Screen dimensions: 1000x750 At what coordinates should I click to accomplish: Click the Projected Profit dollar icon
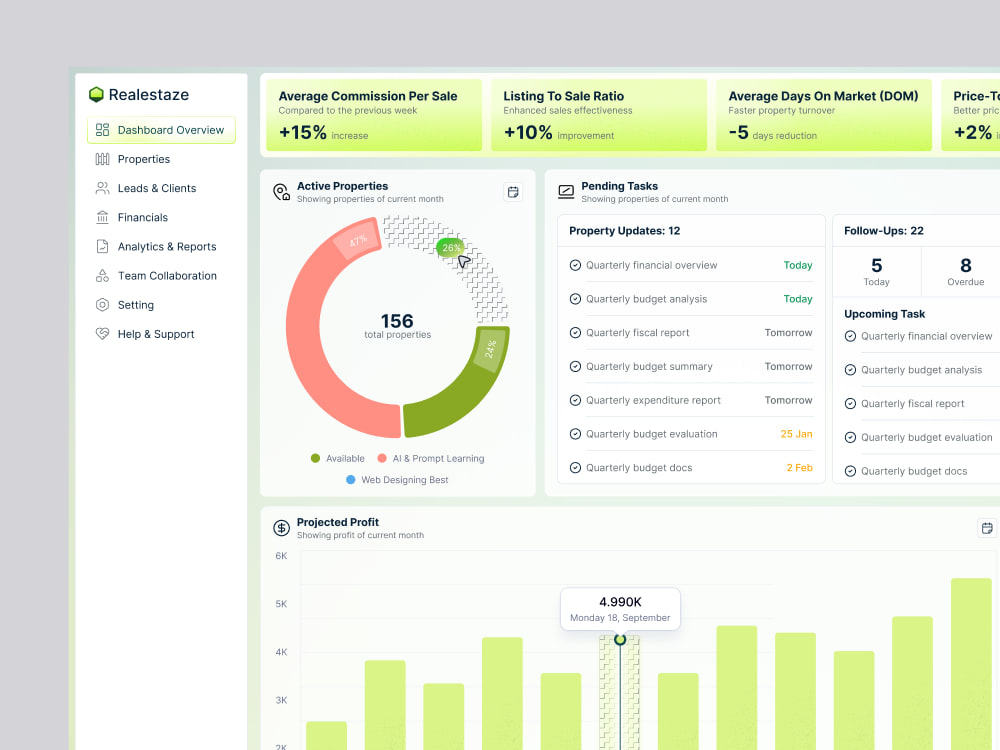pyautogui.click(x=281, y=528)
